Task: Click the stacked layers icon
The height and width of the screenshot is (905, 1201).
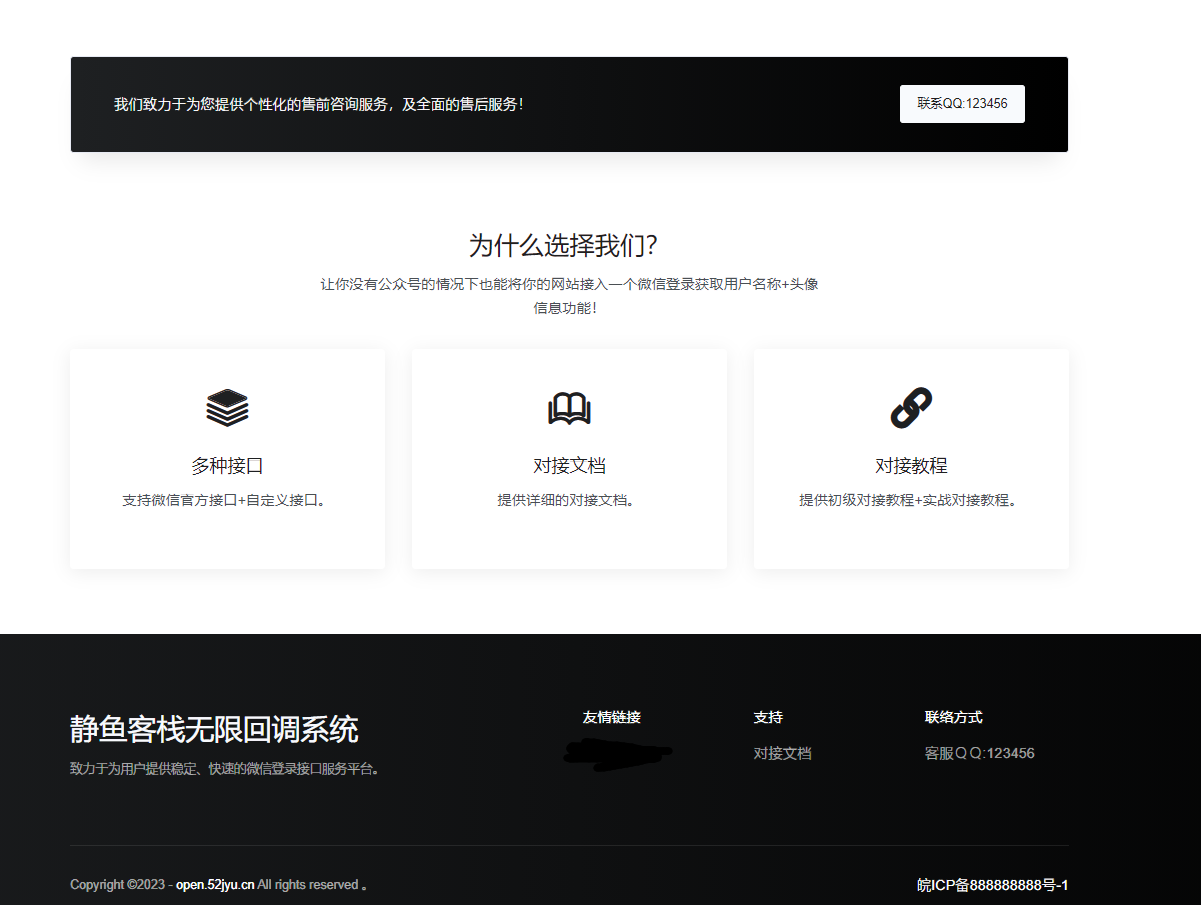Action: pos(227,408)
